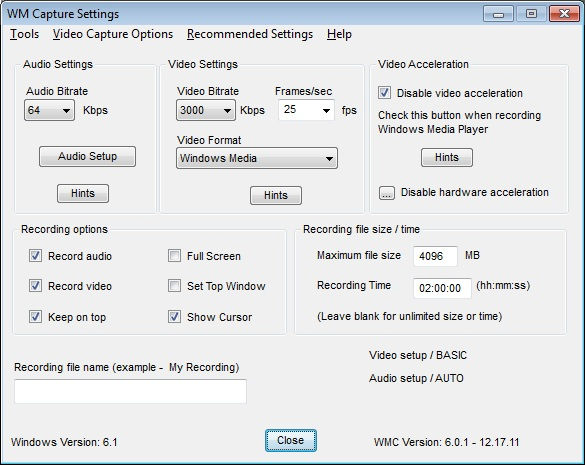Viewport: 585px width, 465px height.
Task: Click the Audio Setup button
Action: 87,156
